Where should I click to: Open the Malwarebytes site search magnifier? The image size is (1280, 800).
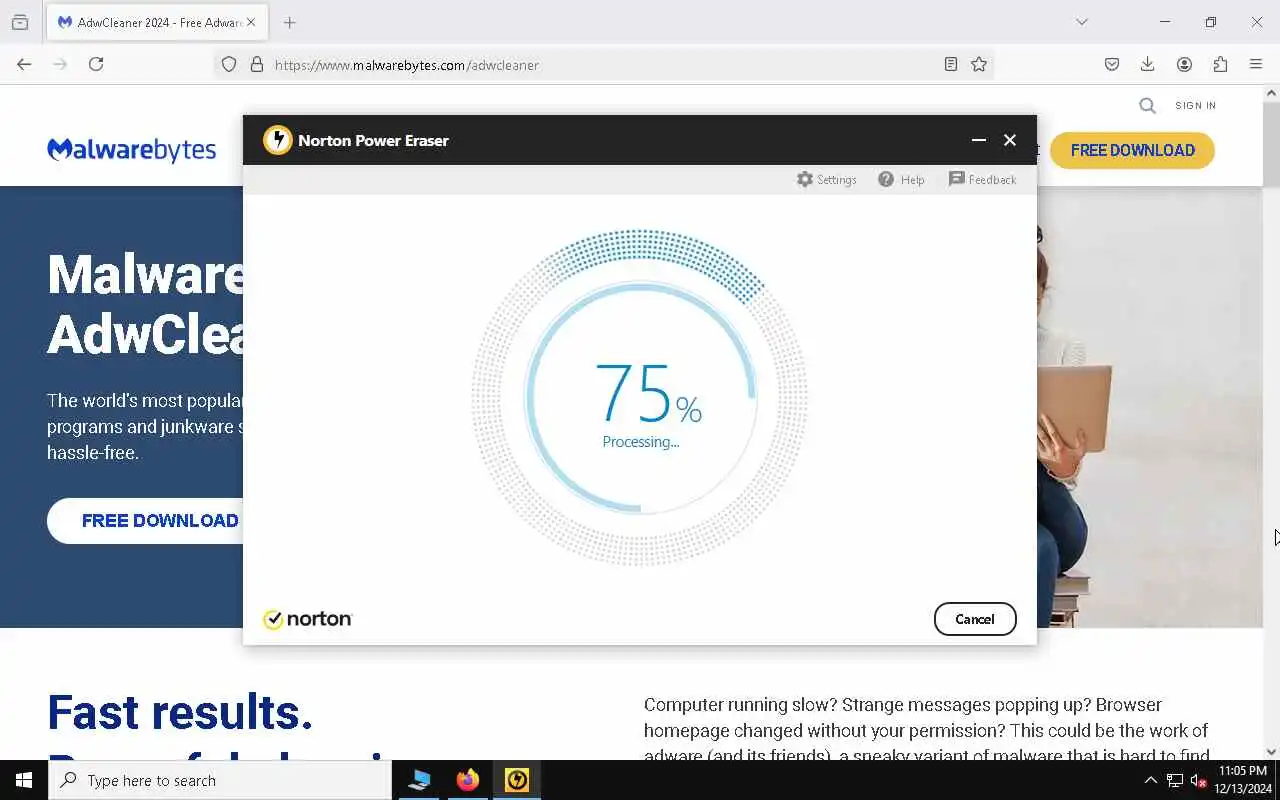point(1147,105)
